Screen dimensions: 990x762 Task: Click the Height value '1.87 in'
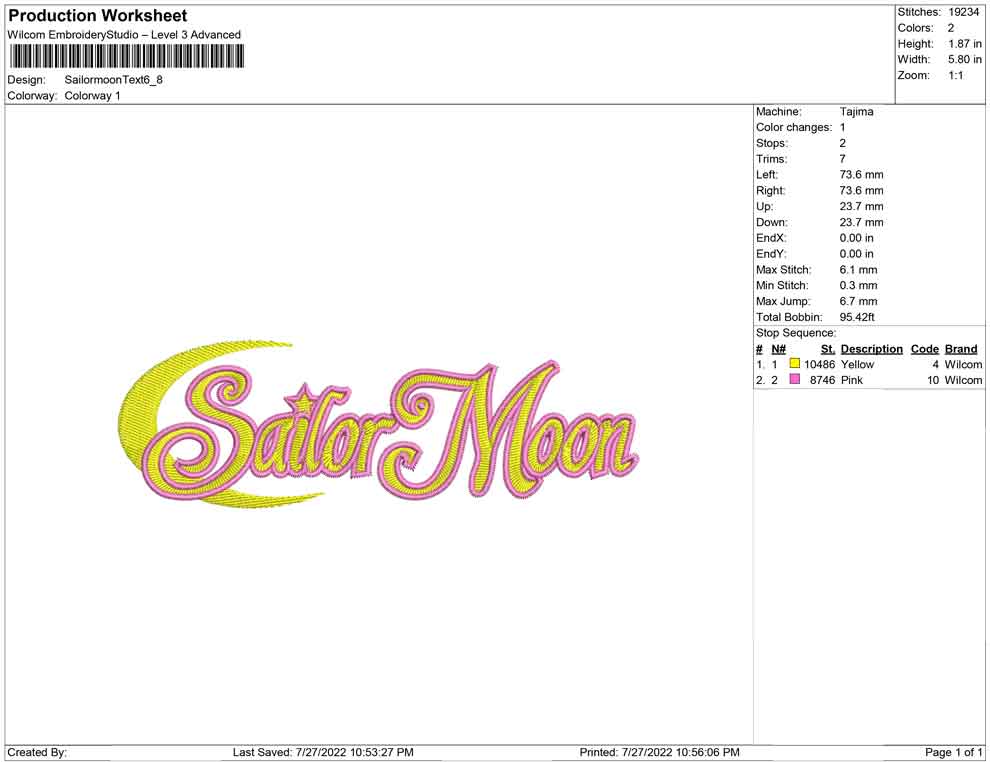pos(965,44)
